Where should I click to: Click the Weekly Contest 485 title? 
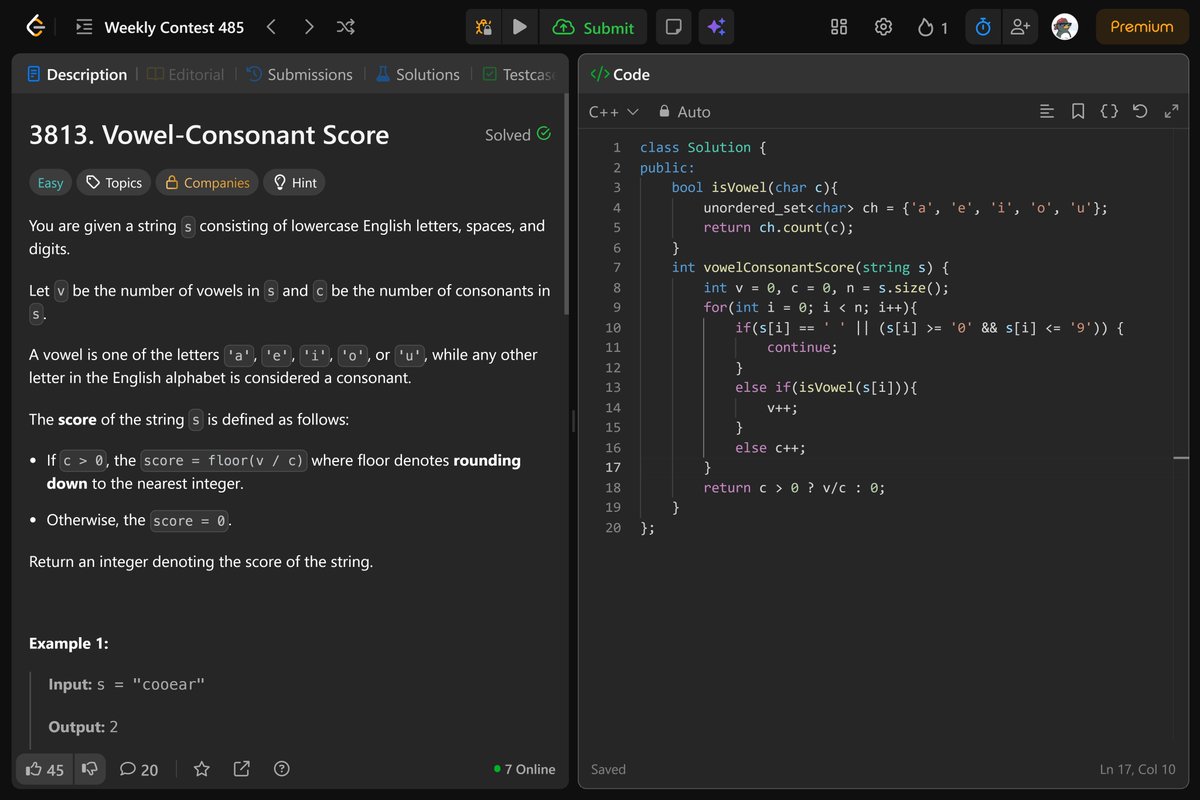174,27
